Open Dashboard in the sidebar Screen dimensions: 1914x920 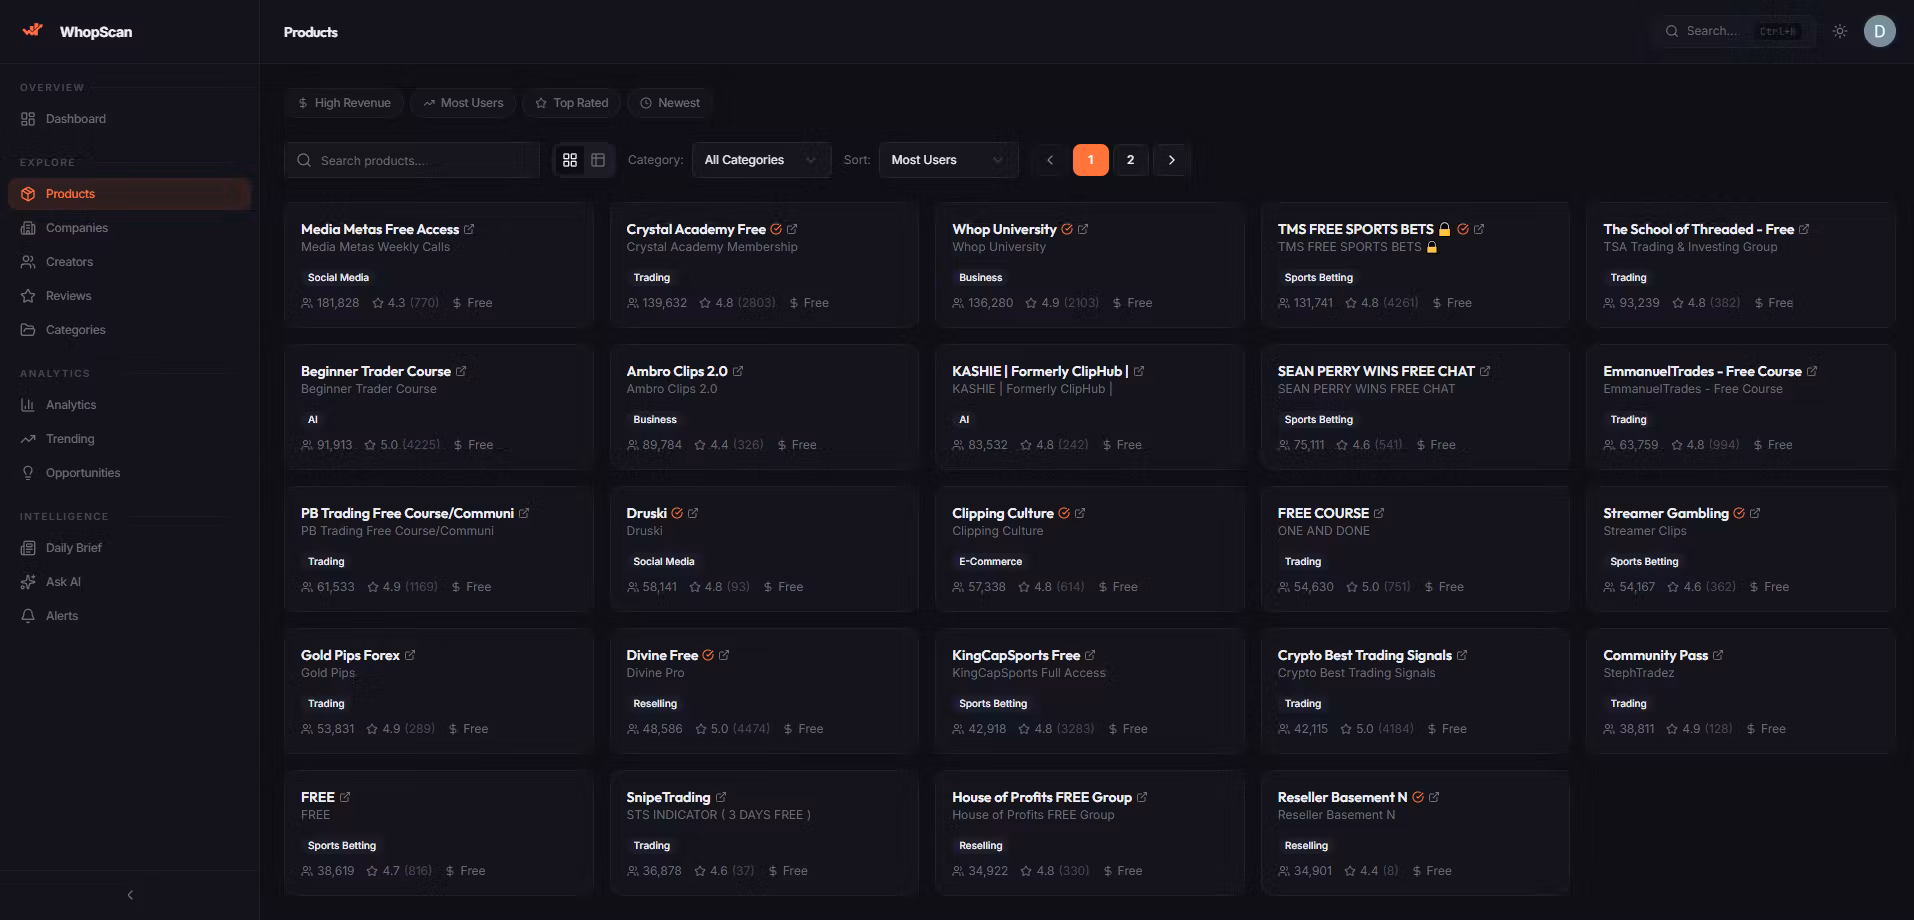coord(129,119)
